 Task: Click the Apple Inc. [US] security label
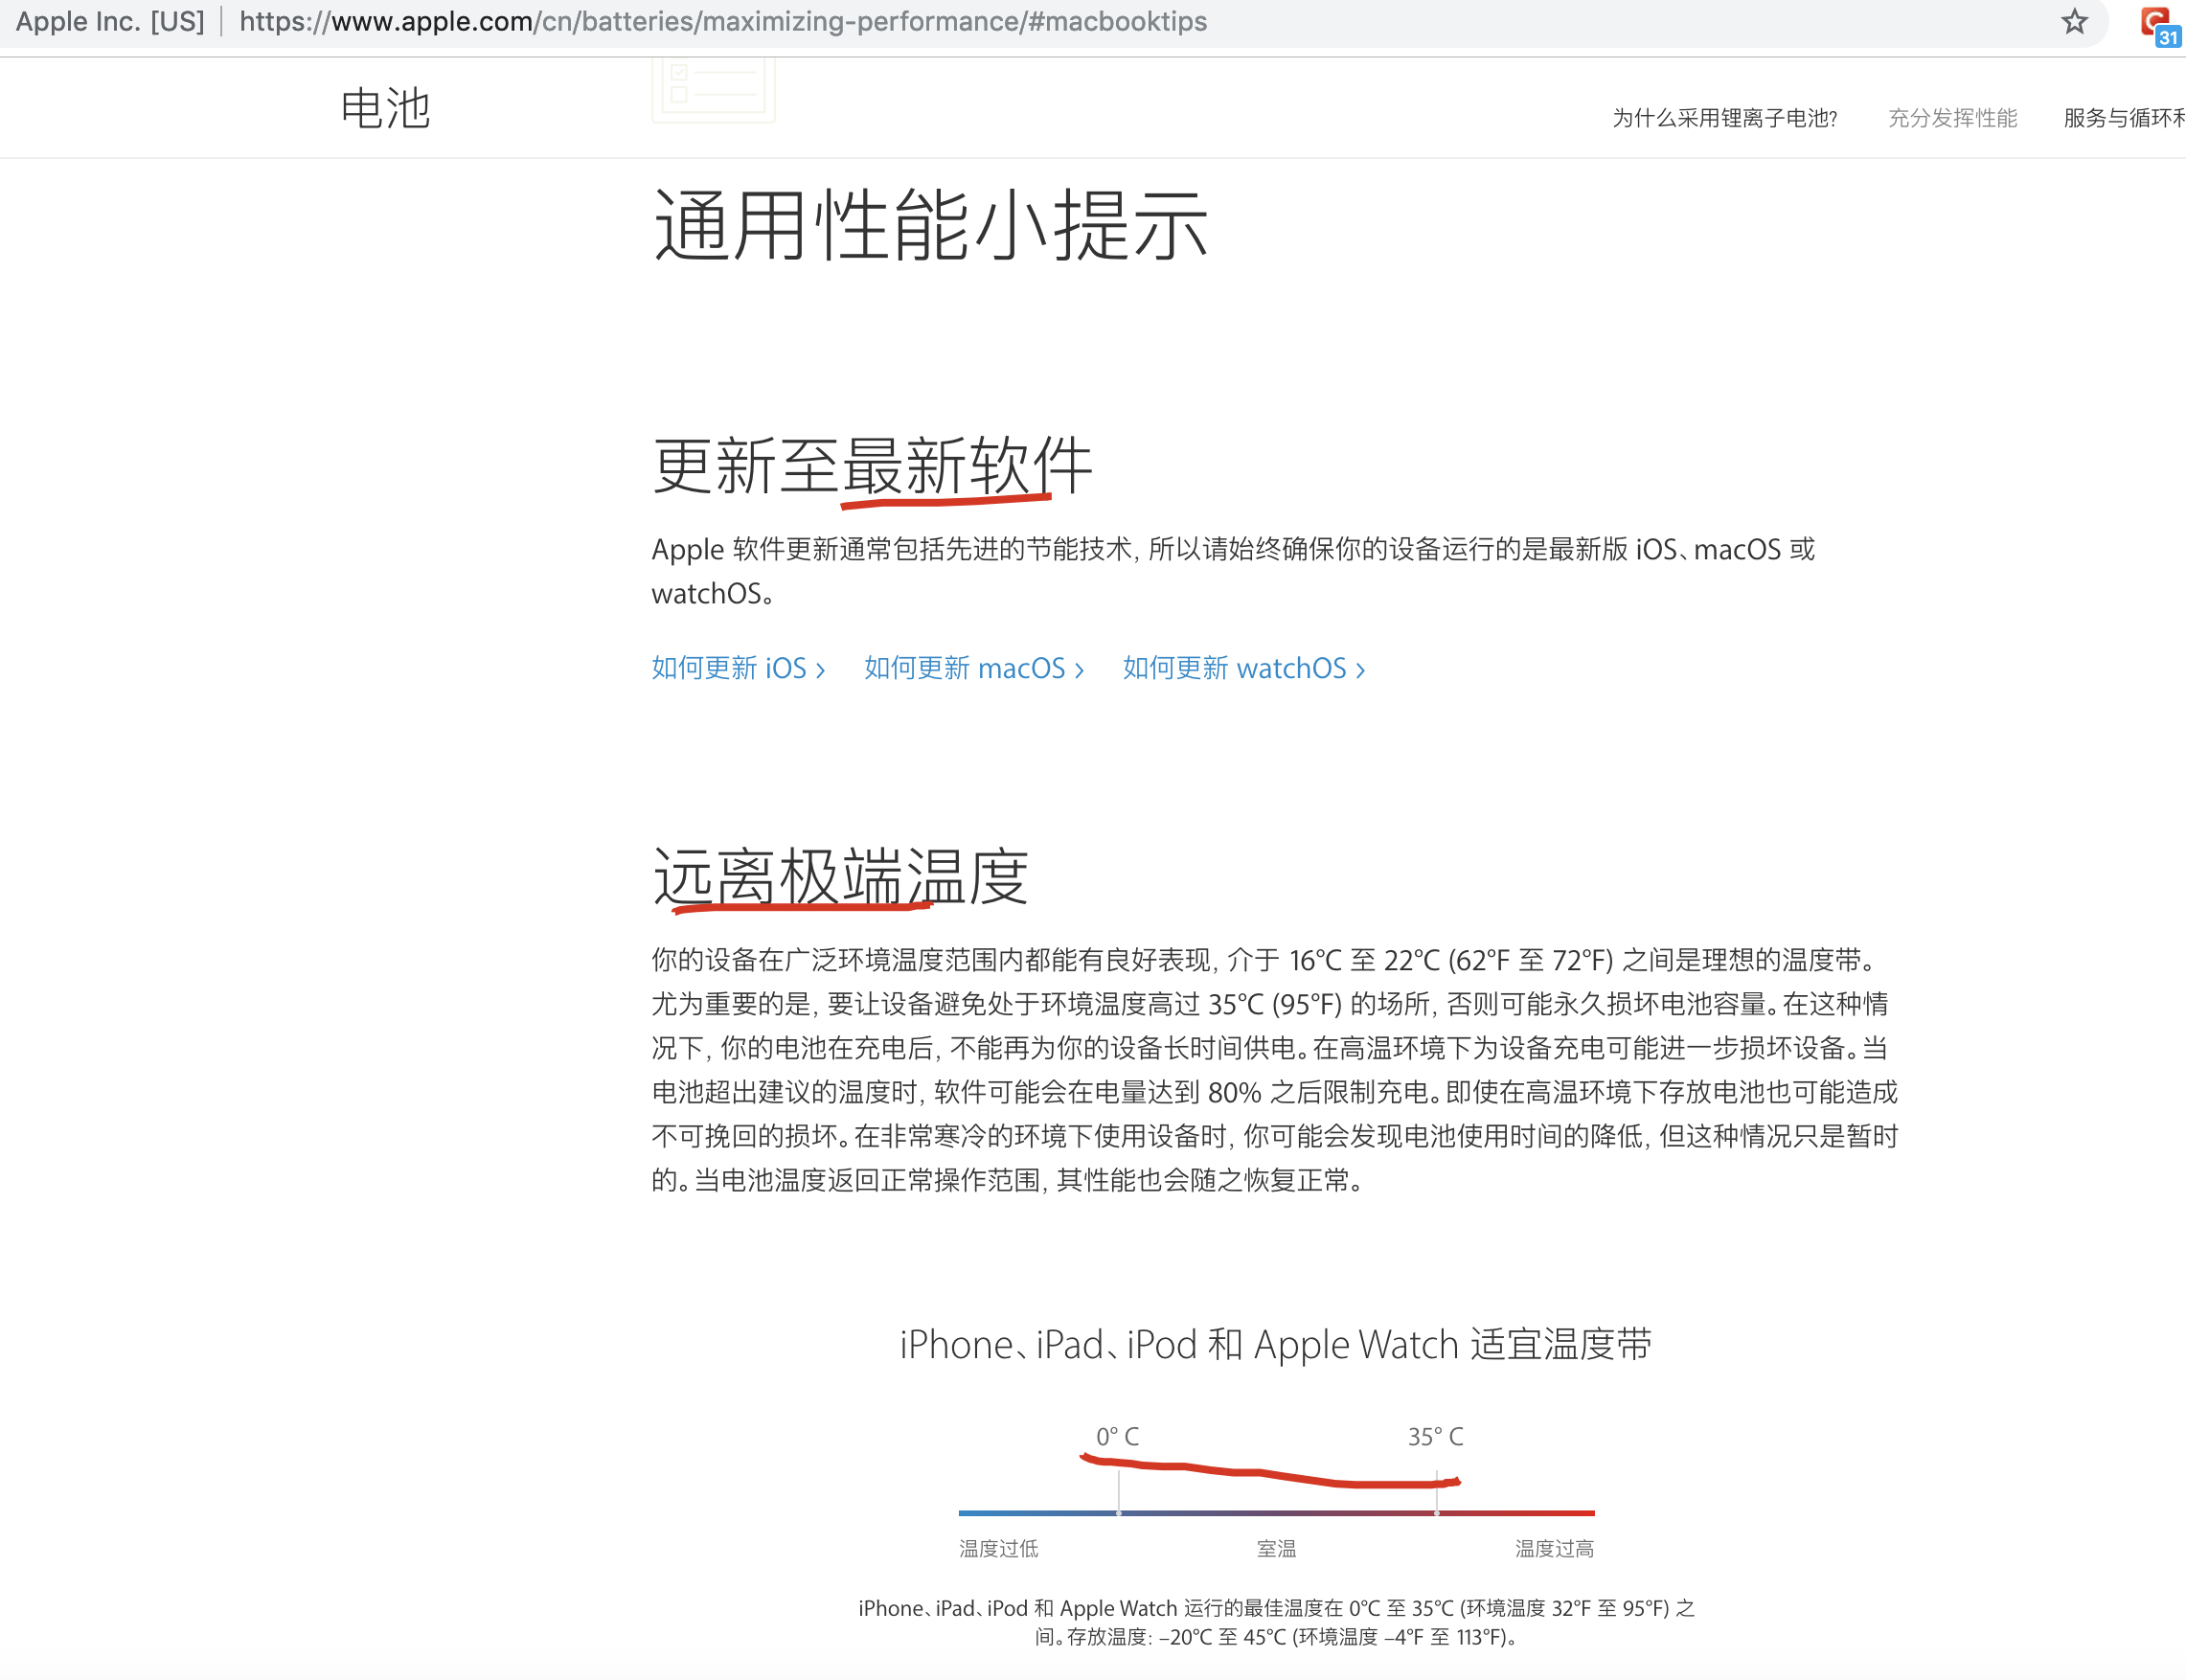(x=110, y=22)
